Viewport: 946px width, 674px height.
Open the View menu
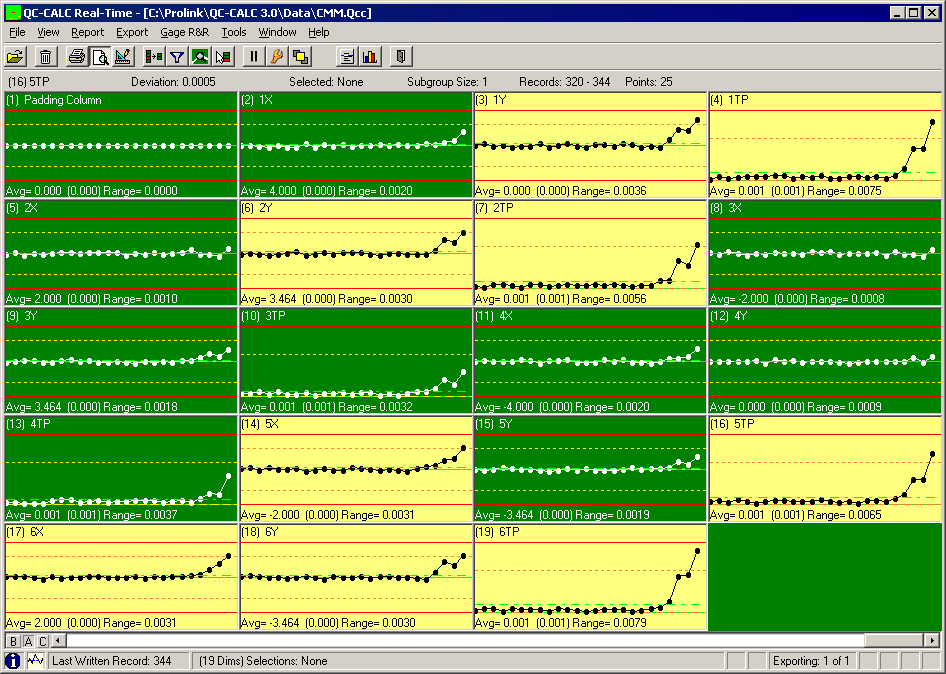[48, 32]
